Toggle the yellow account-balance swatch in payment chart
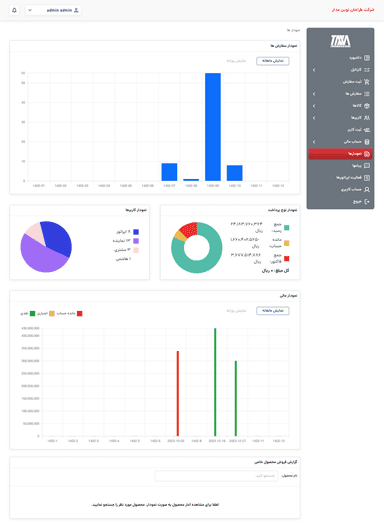The image size is (384, 524). point(286,243)
